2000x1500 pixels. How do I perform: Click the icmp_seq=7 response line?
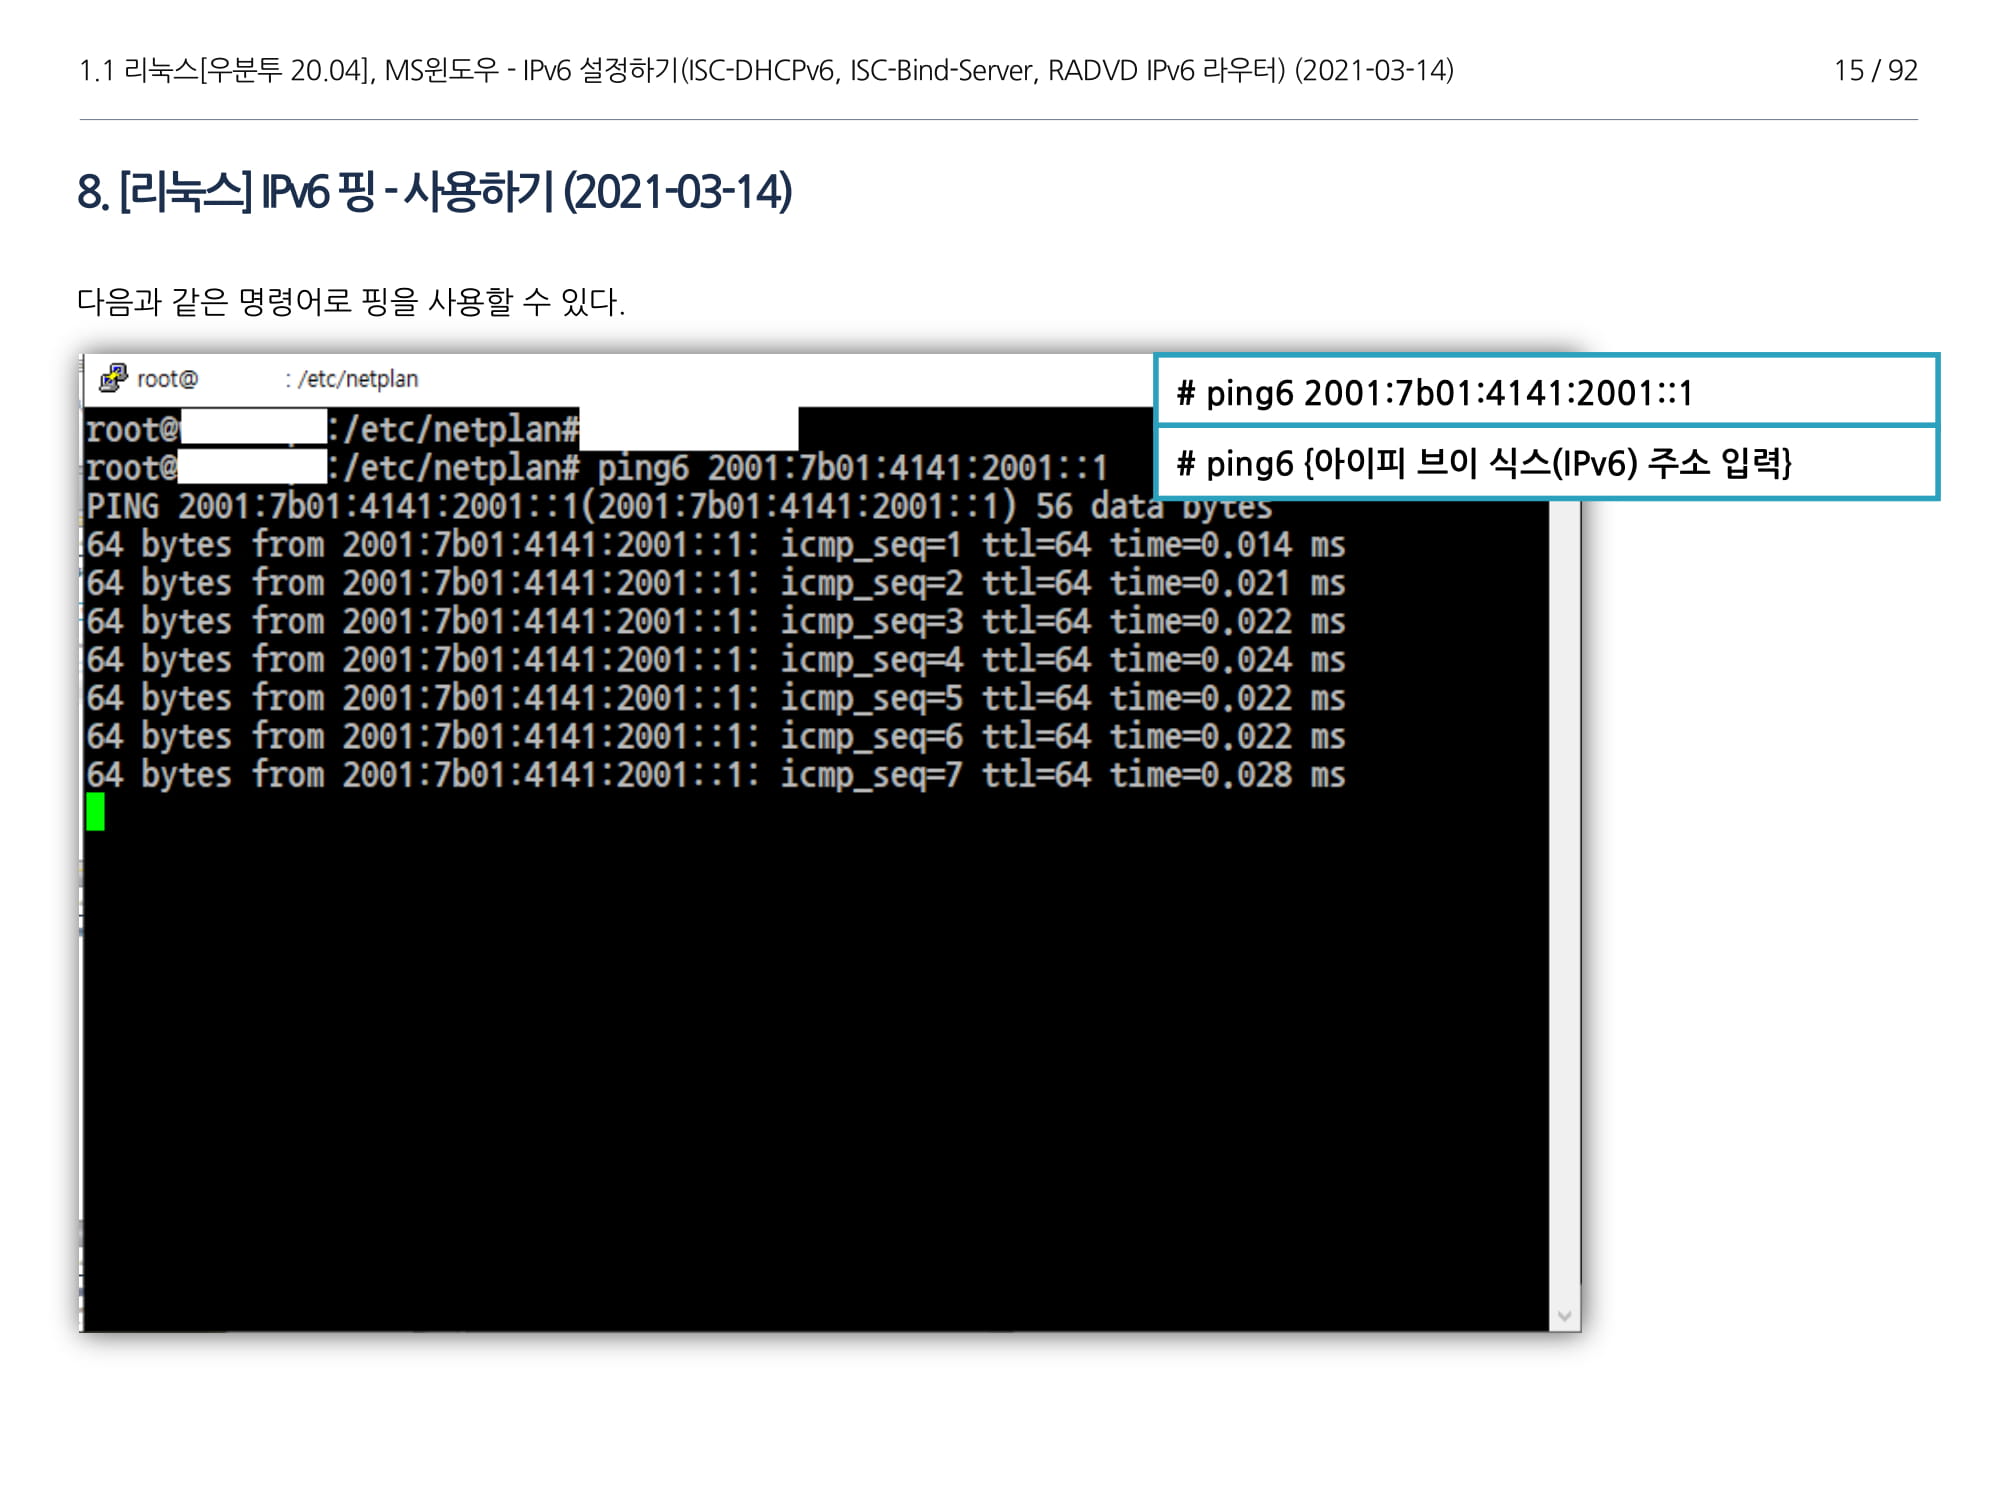point(715,775)
